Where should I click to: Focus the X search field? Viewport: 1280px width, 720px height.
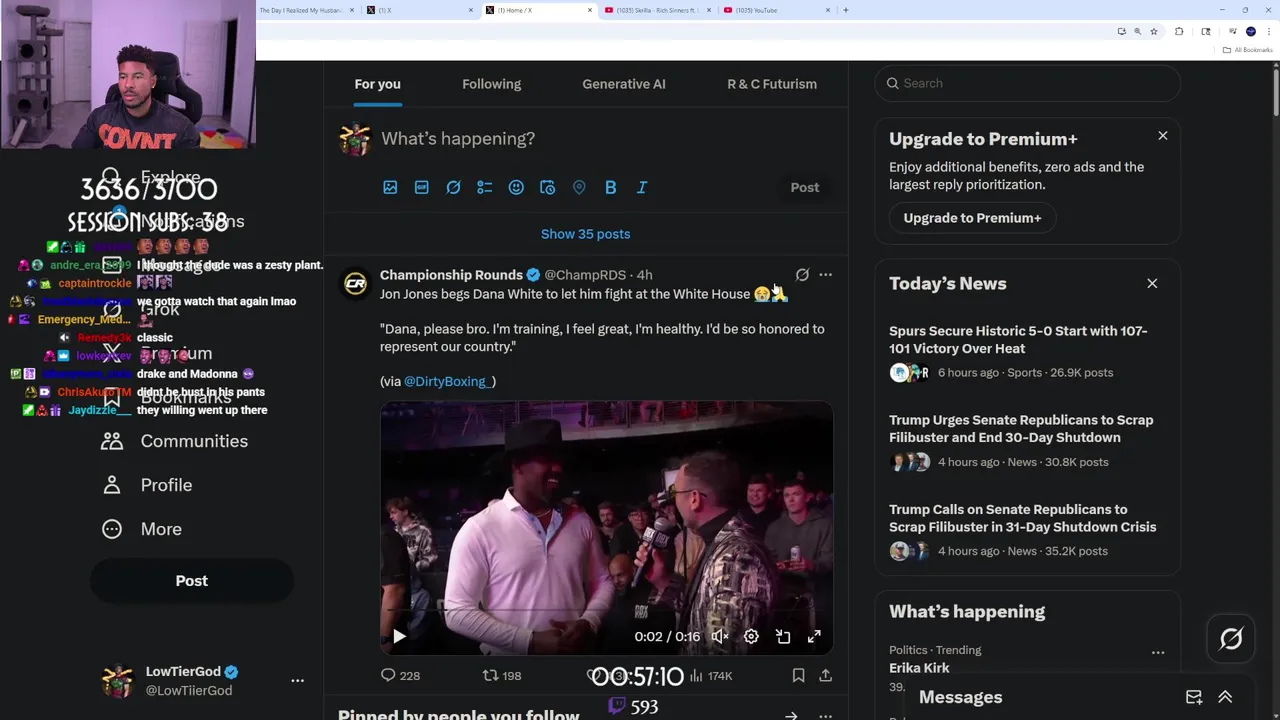[x=1027, y=83]
